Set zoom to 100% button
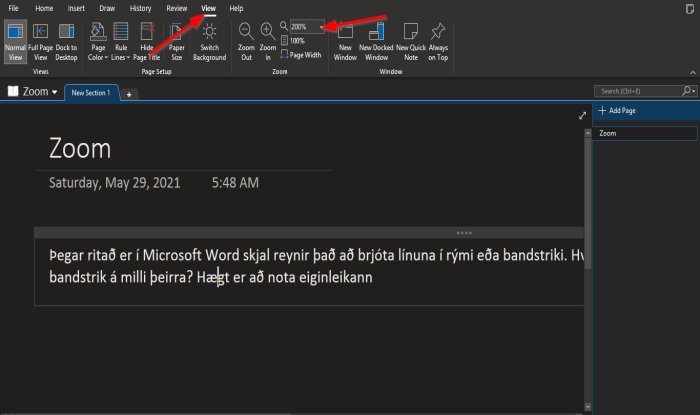The width and height of the screenshot is (700, 415). pyautogui.click(x=296, y=41)
